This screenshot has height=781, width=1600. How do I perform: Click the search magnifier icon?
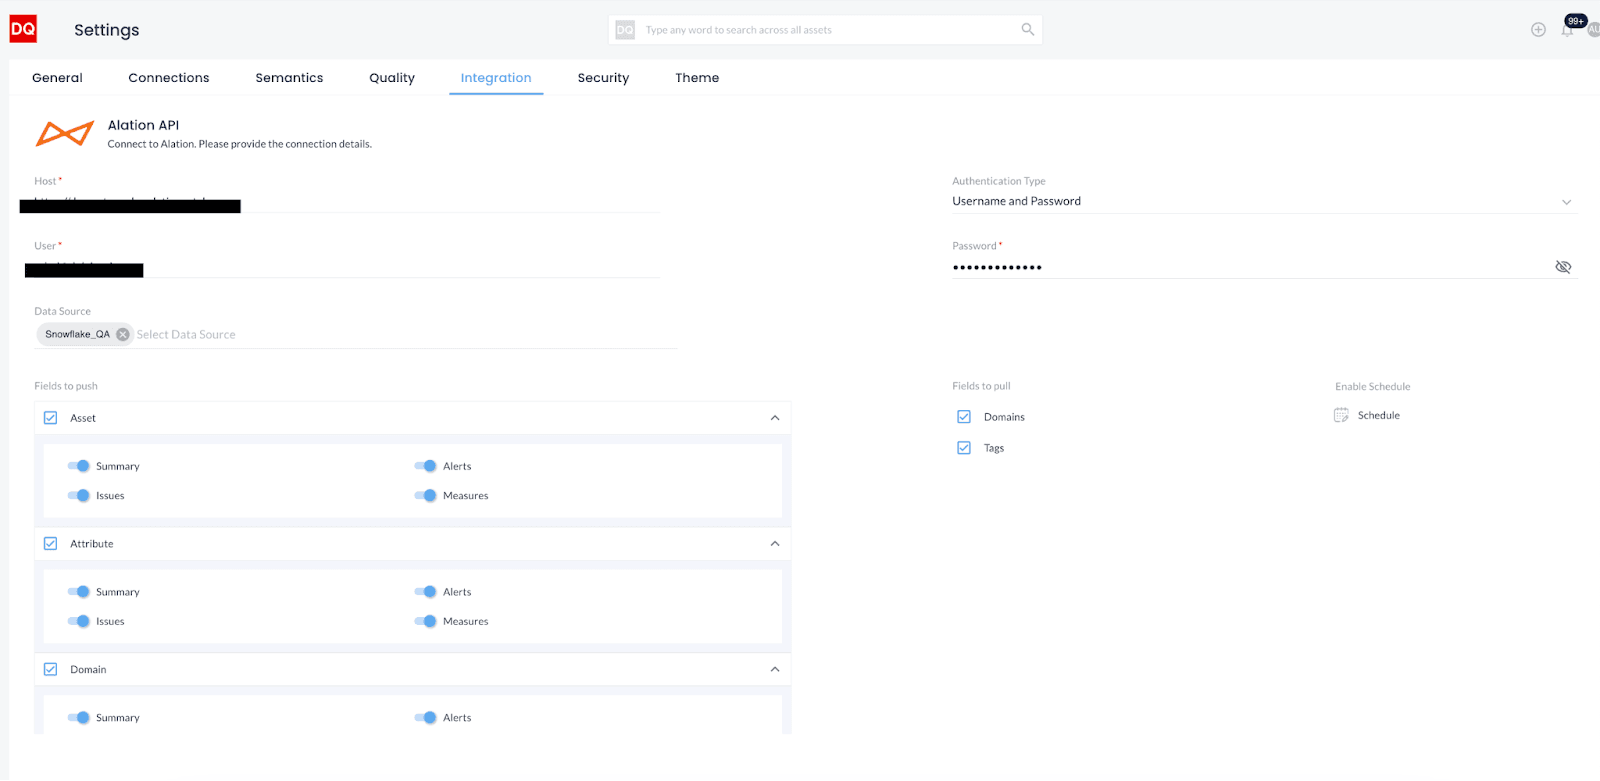(1027, 30)
